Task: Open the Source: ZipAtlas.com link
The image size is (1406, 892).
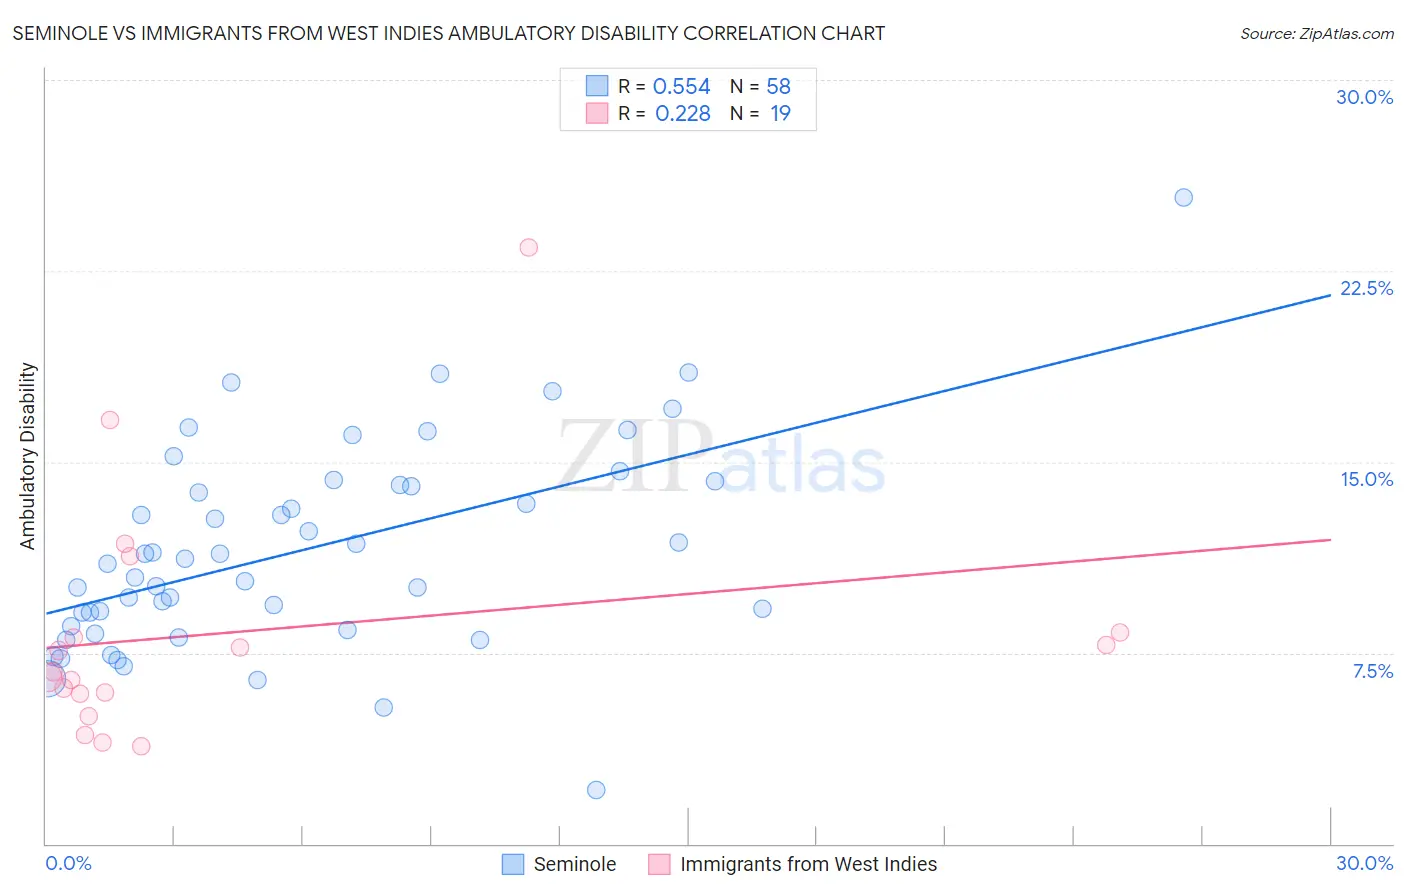Action: (1317, 33)
